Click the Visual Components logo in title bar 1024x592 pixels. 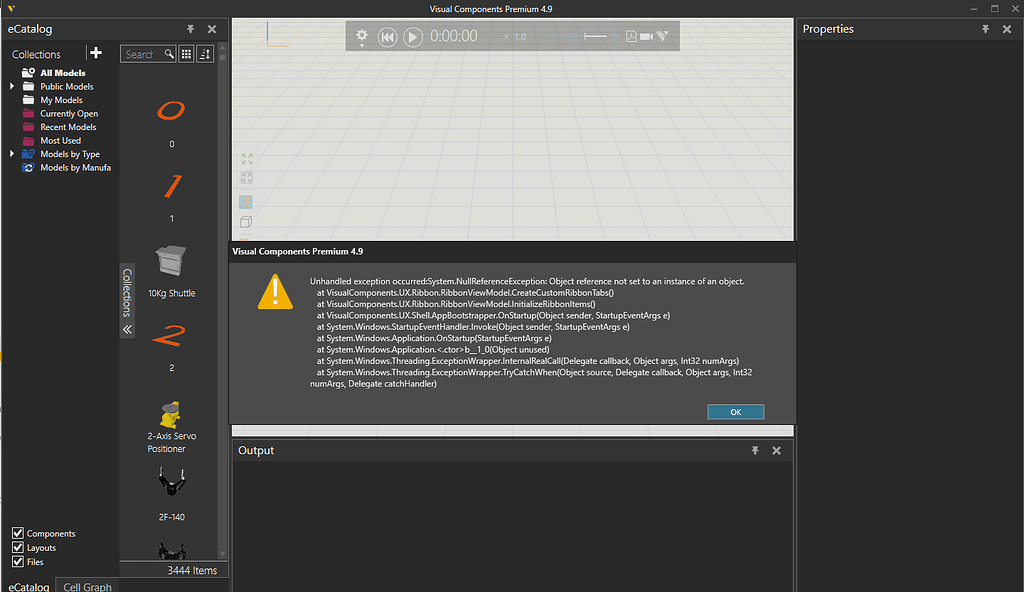[11, 8]
